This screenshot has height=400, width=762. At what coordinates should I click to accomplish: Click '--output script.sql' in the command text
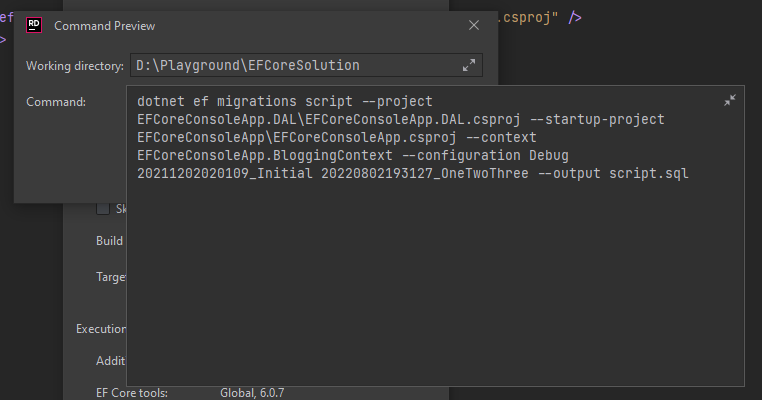click(622, 173)
